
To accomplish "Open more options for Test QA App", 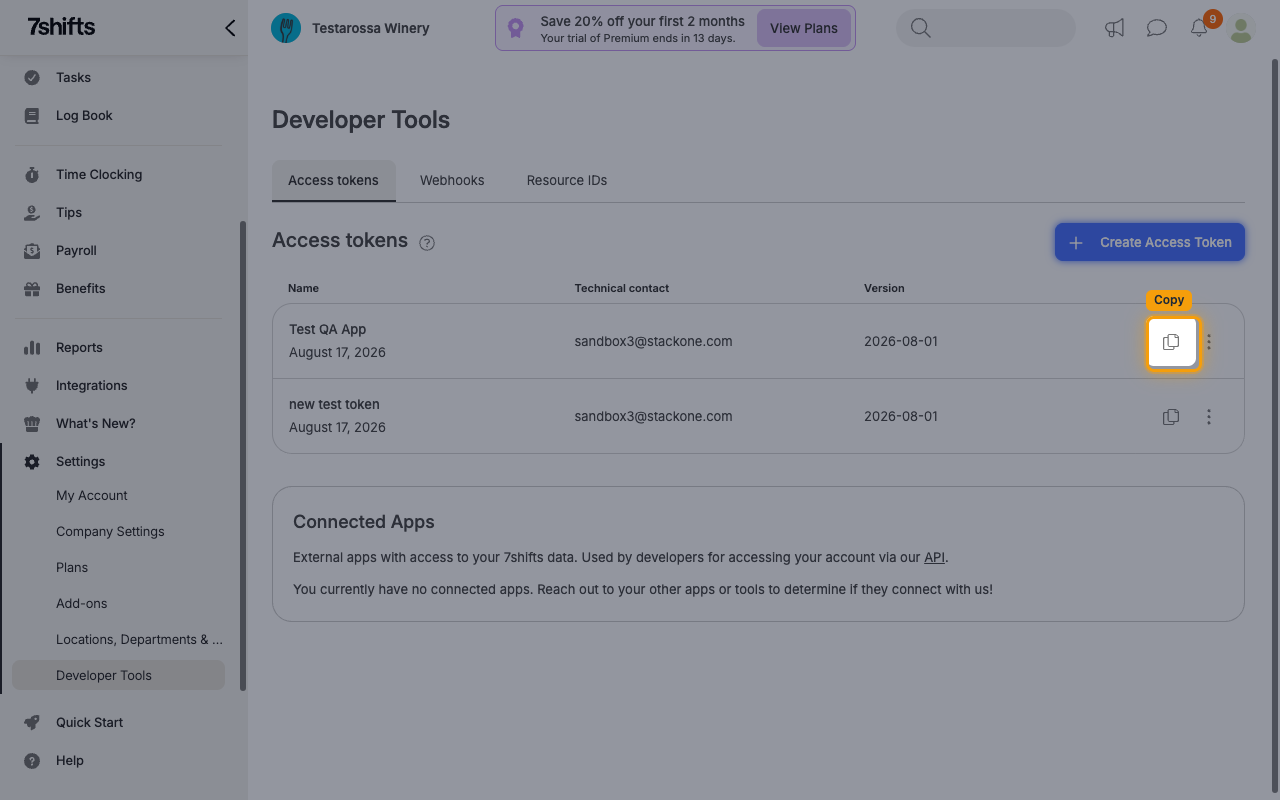I will [1209, 342].
